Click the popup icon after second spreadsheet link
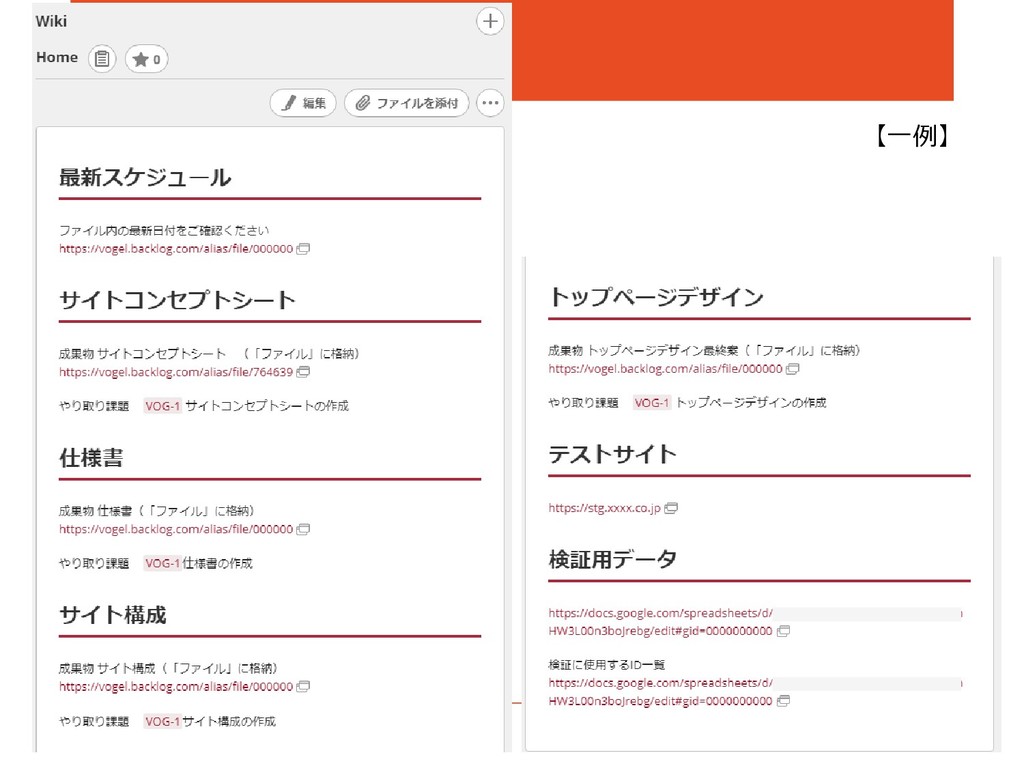Image resolution: width=1024 pixels, height=768 pixels. pos(783,701)
